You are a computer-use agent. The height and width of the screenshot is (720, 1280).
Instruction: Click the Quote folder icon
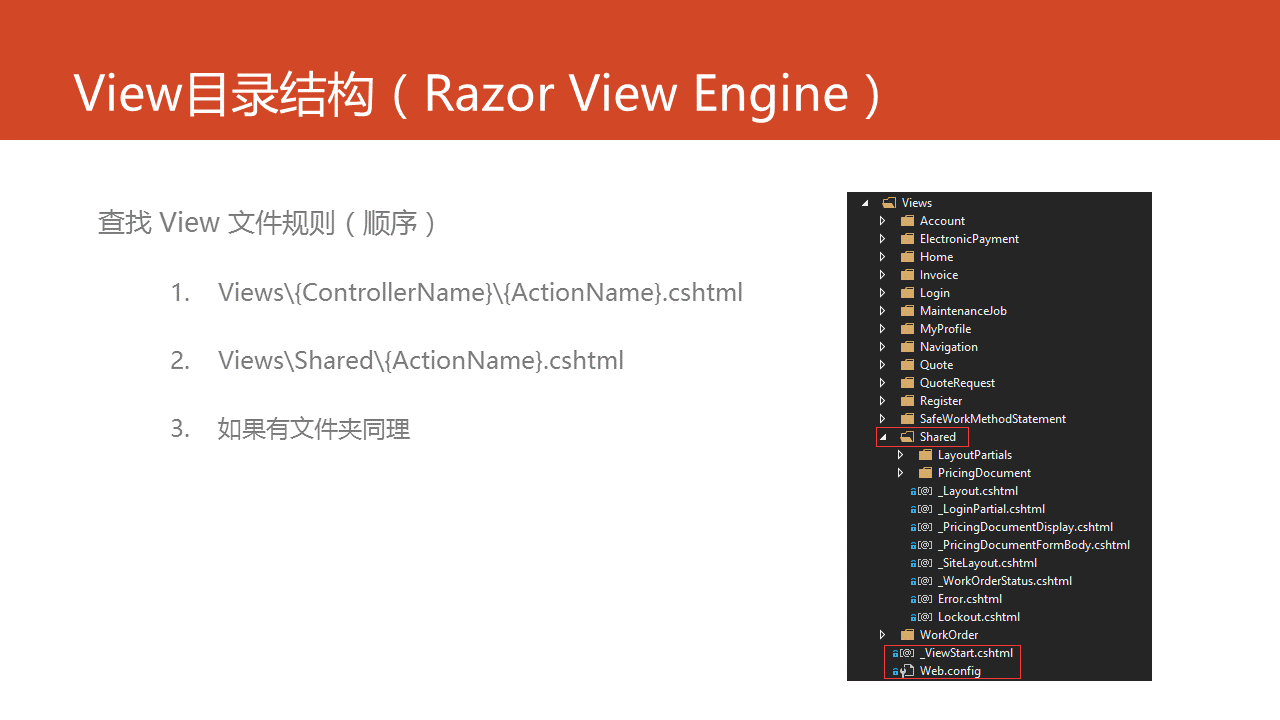click(x=907, y=365)
